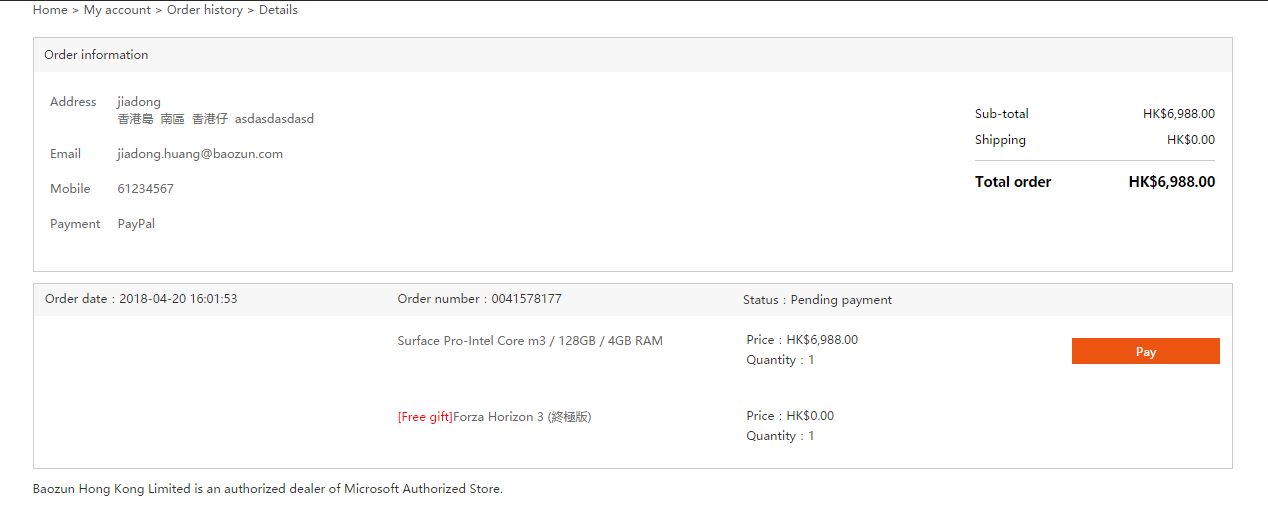This screenshot has width=1268, height=514.
Task: Click the Sub-total amount HK$6,988.00
Action: [x=1179, y=114]
